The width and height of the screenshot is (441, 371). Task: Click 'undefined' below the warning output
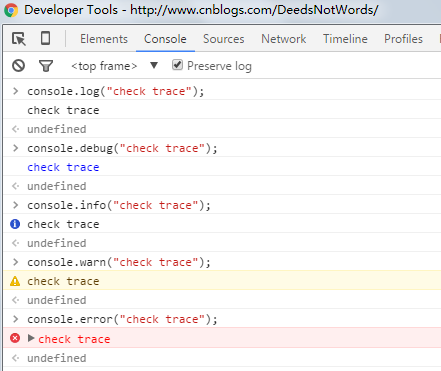[57, 300]
